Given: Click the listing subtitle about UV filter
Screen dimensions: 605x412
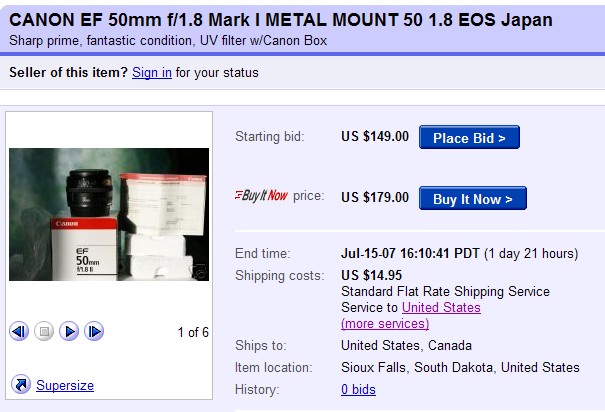Looking at the screenshot, I should coord(168,41).
